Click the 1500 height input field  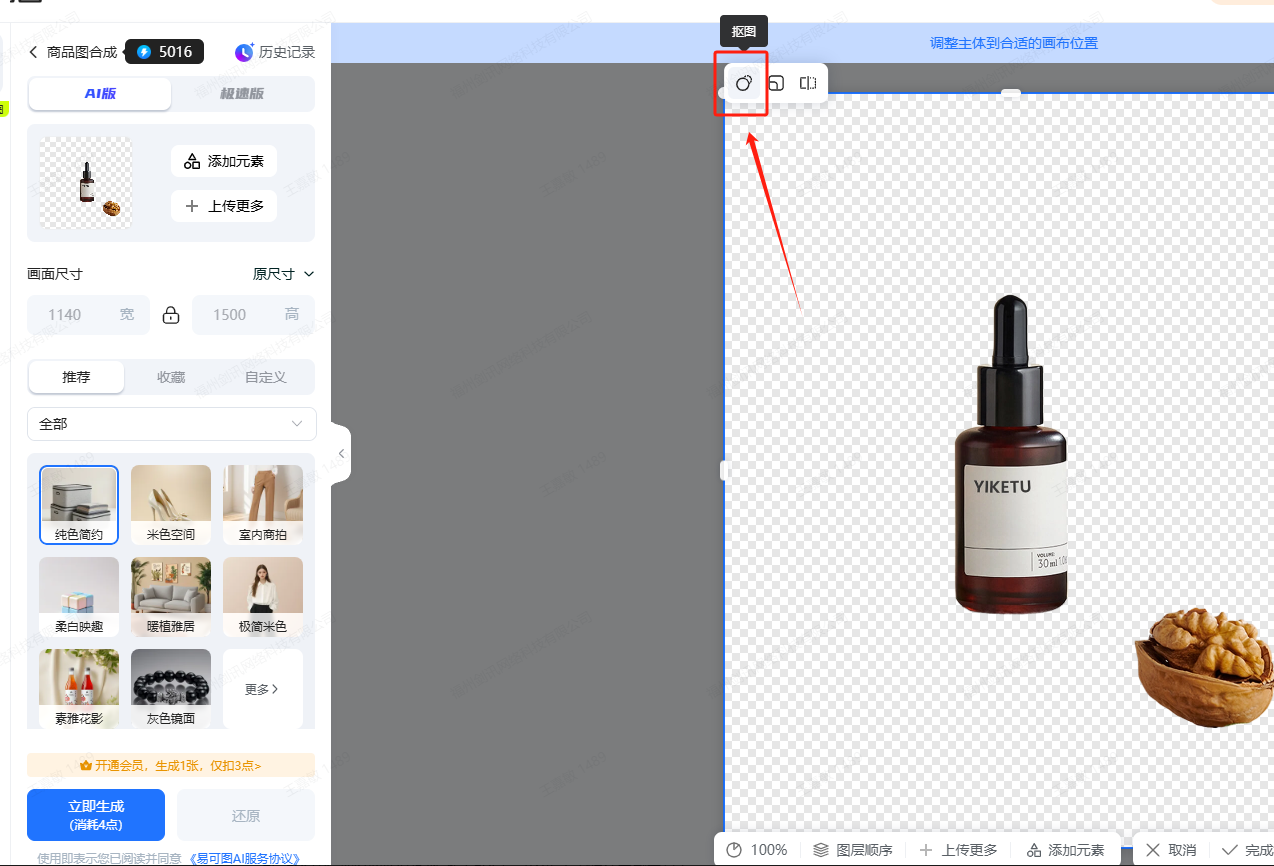pyautogui.click(x=253, y=315)
